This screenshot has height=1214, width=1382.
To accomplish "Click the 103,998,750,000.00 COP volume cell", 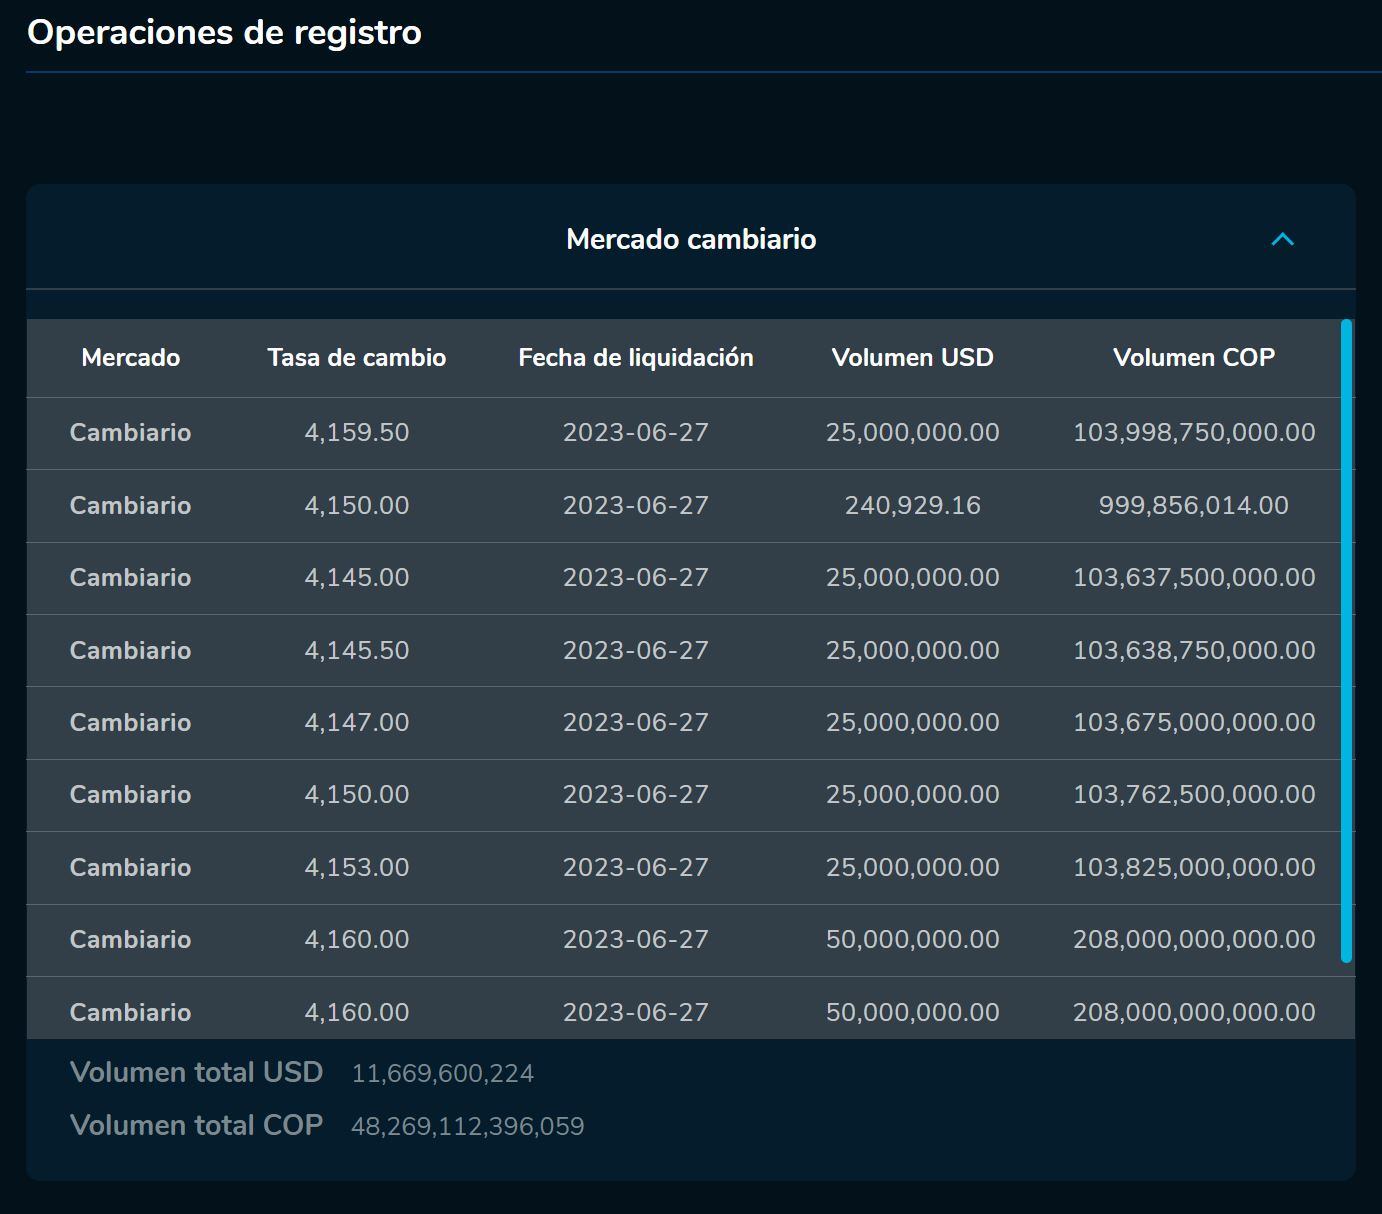I will (x=1194, y=433).
